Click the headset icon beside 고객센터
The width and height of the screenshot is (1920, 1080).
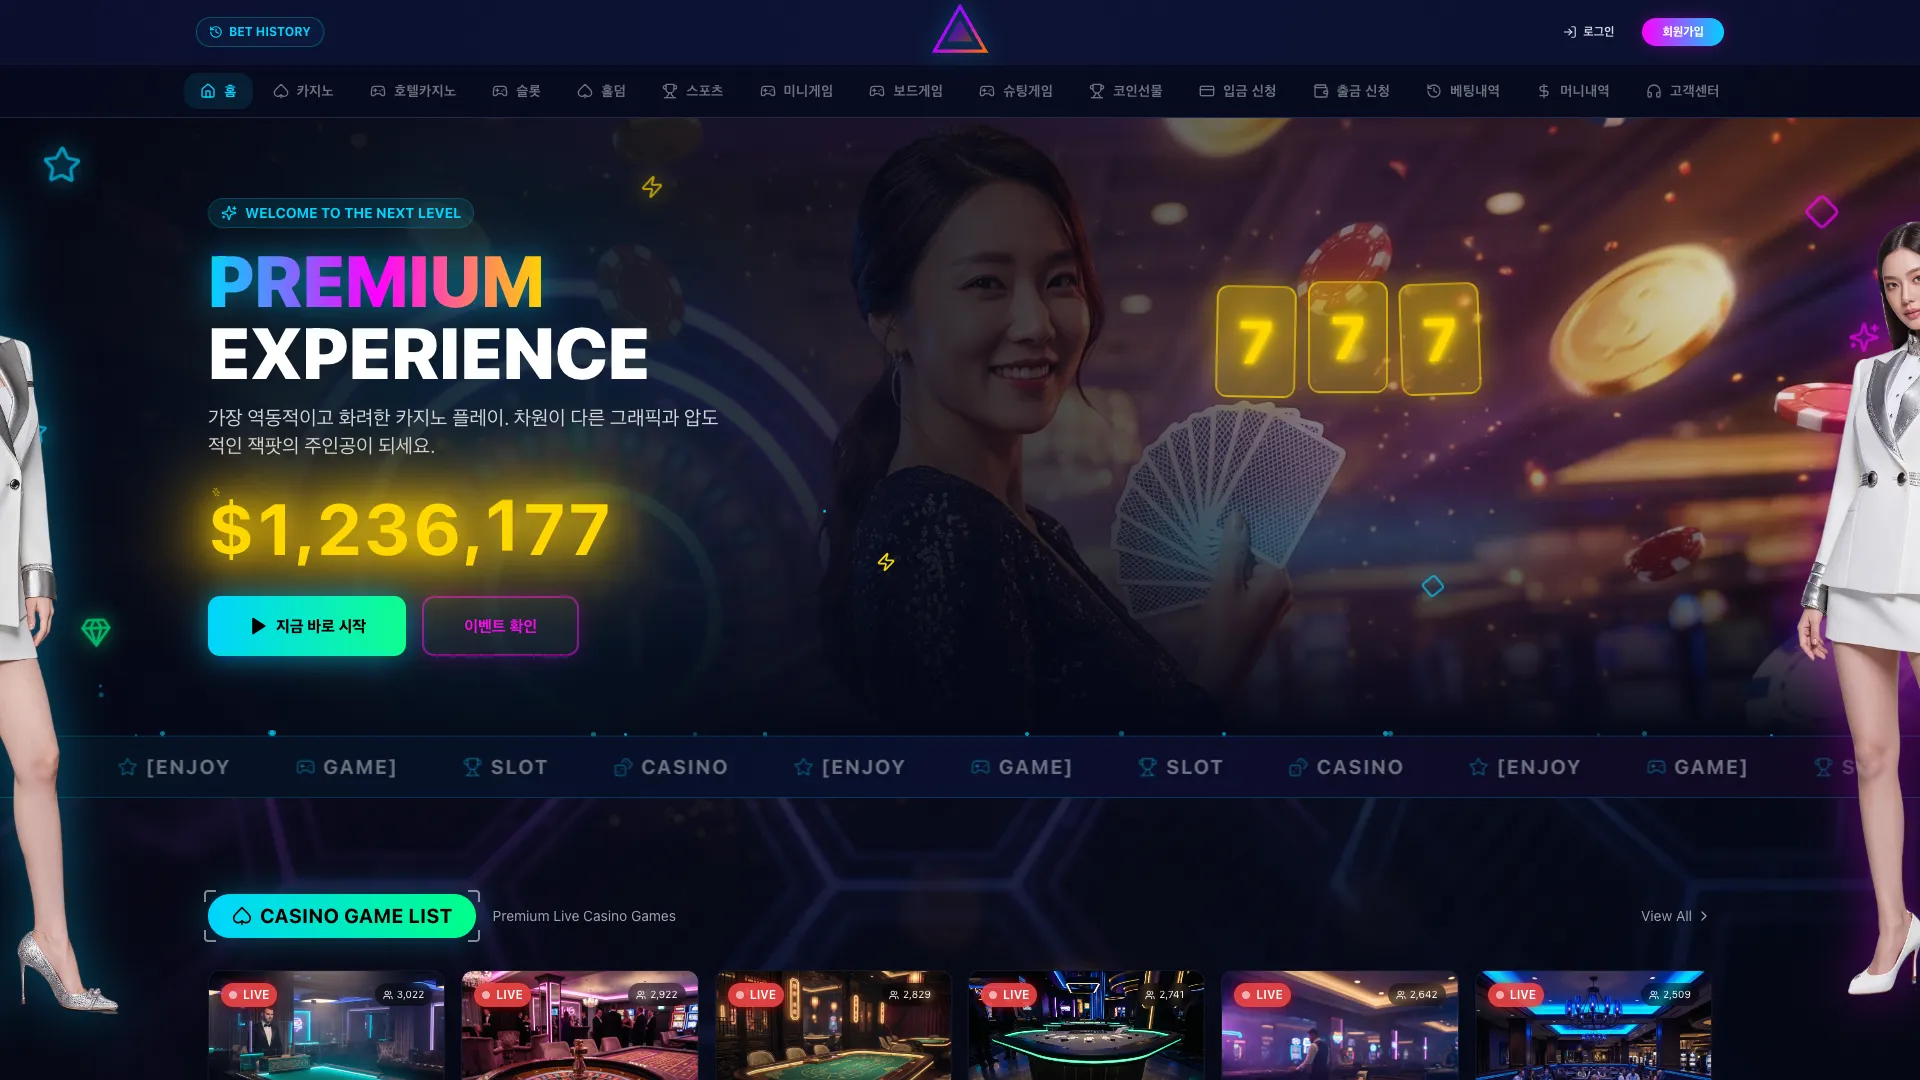tap(1654, 91)
